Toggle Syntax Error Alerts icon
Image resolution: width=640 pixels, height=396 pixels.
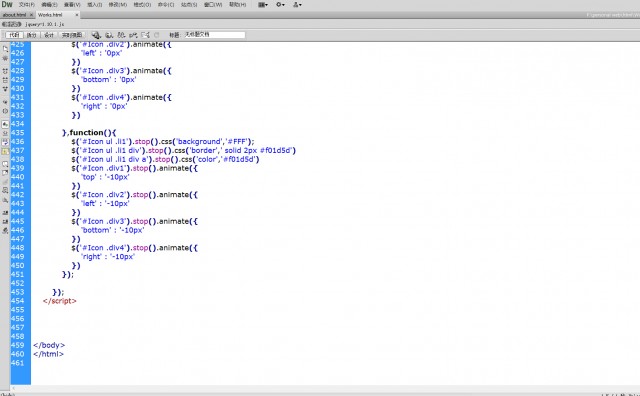[5, 151]
